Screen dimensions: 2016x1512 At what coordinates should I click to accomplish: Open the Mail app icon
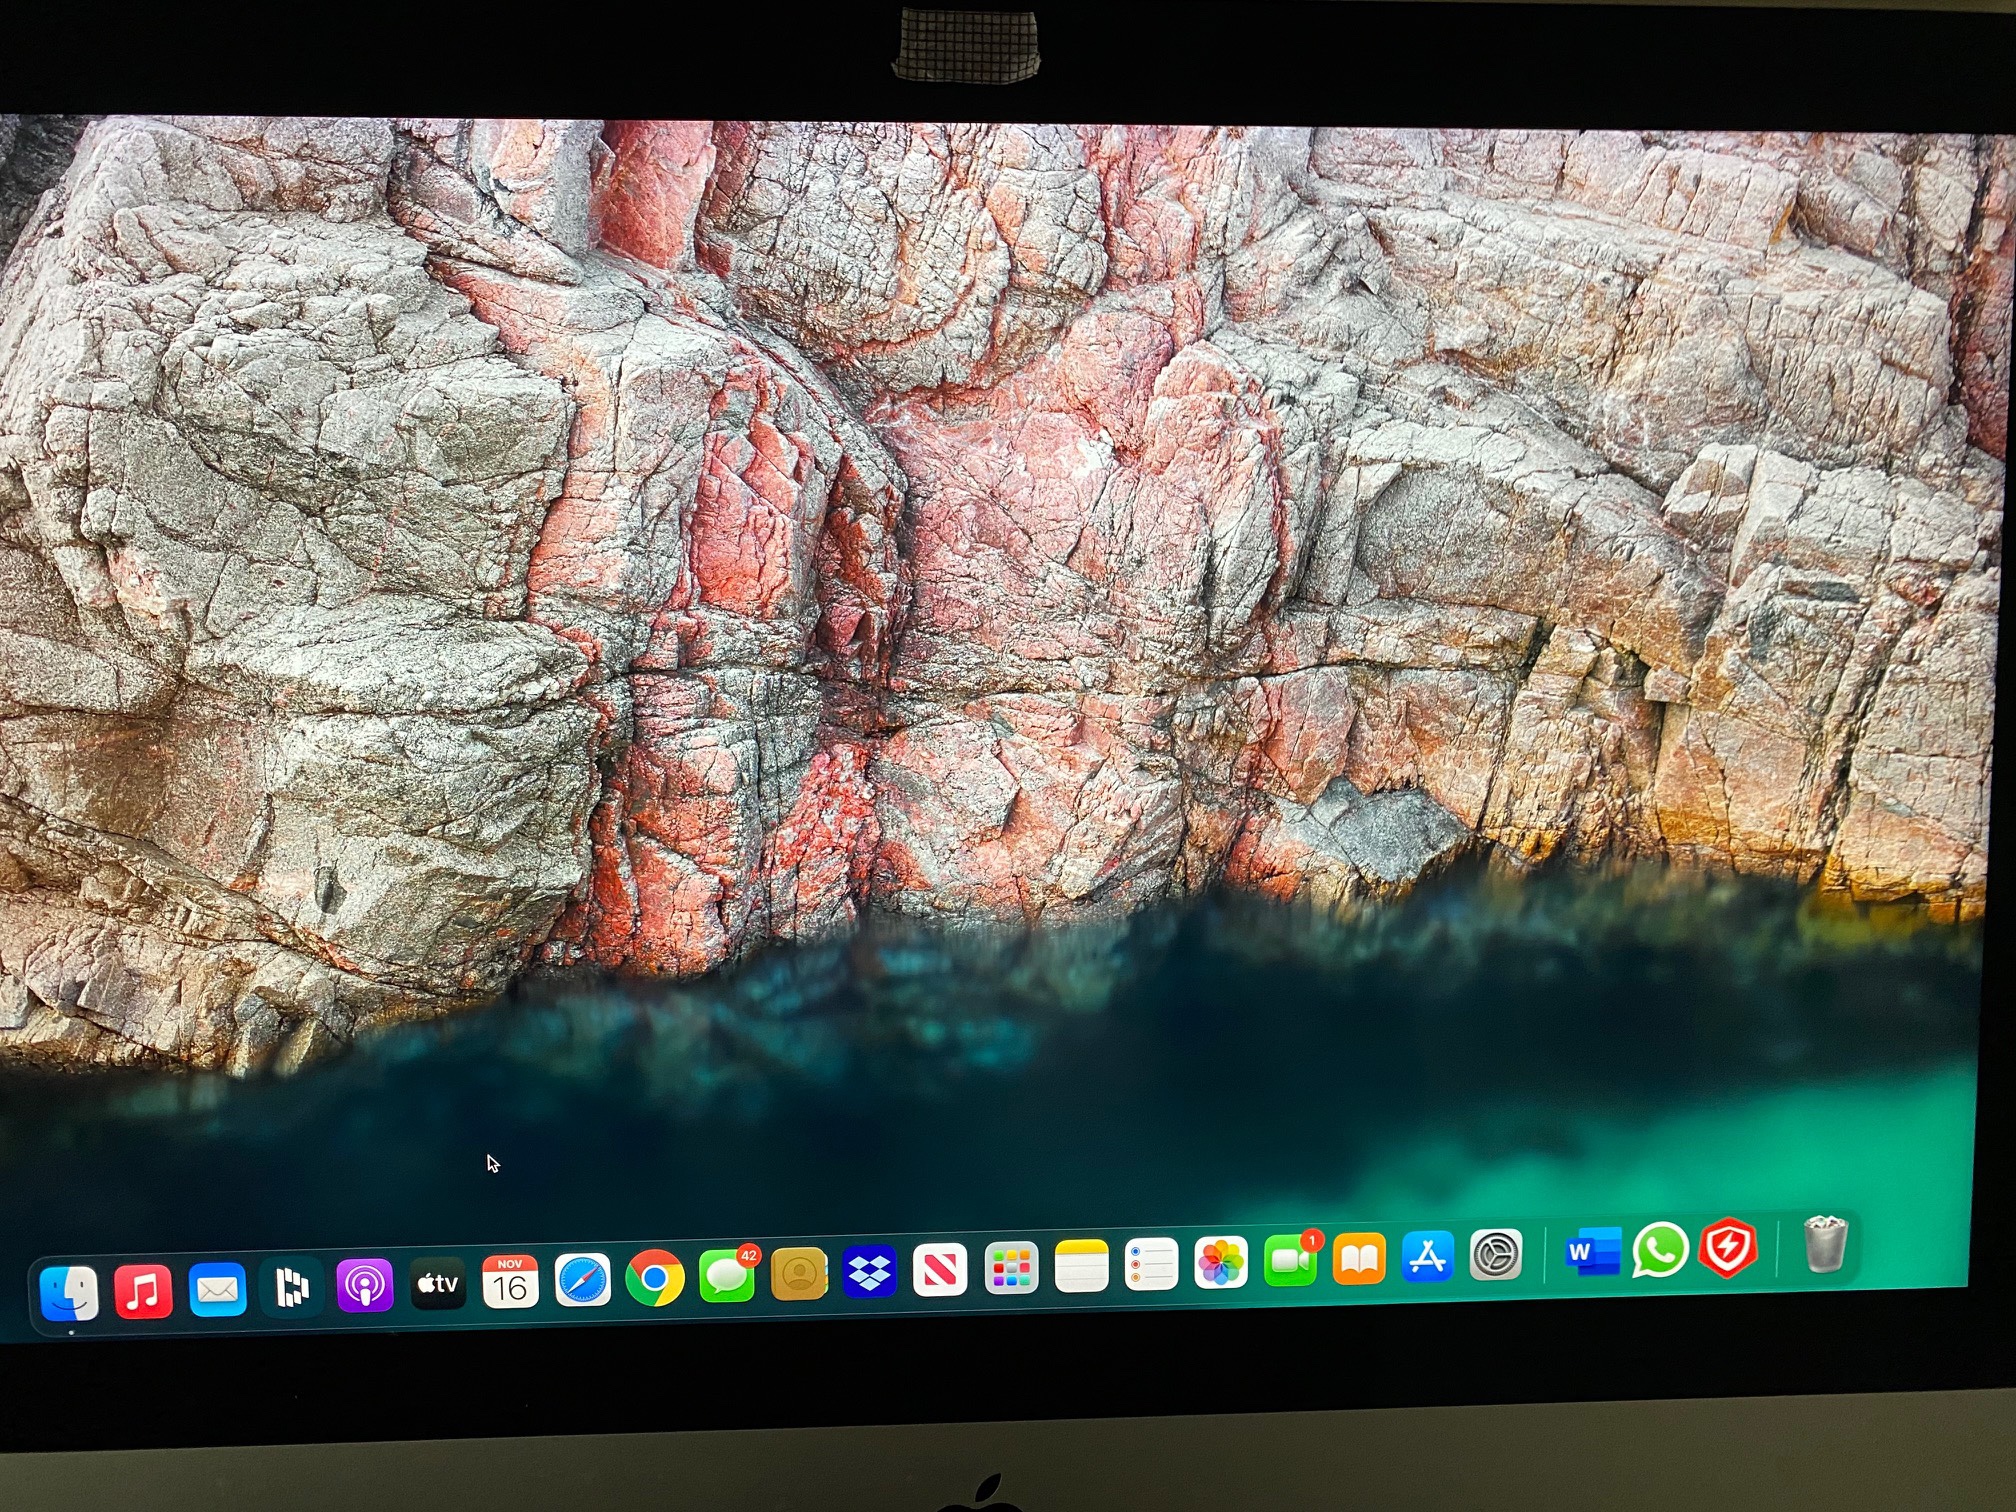tap(217, 1290)
